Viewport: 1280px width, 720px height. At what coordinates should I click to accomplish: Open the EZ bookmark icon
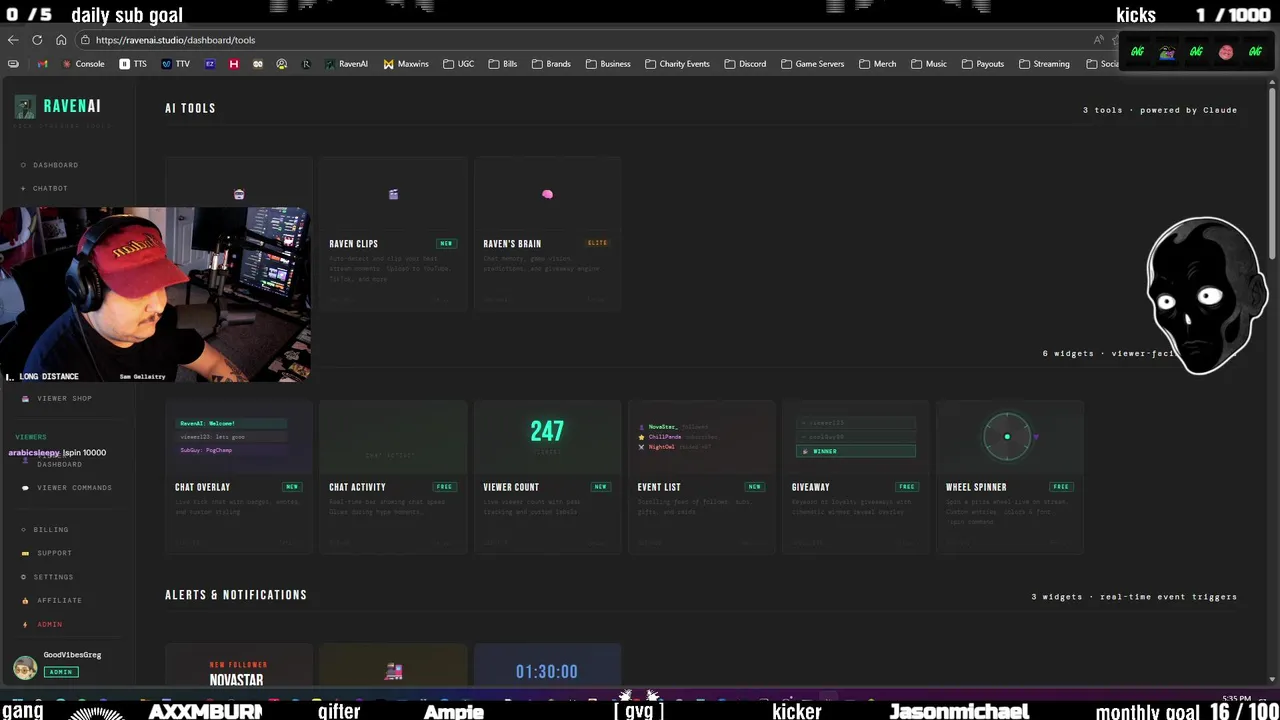(209, 64)
